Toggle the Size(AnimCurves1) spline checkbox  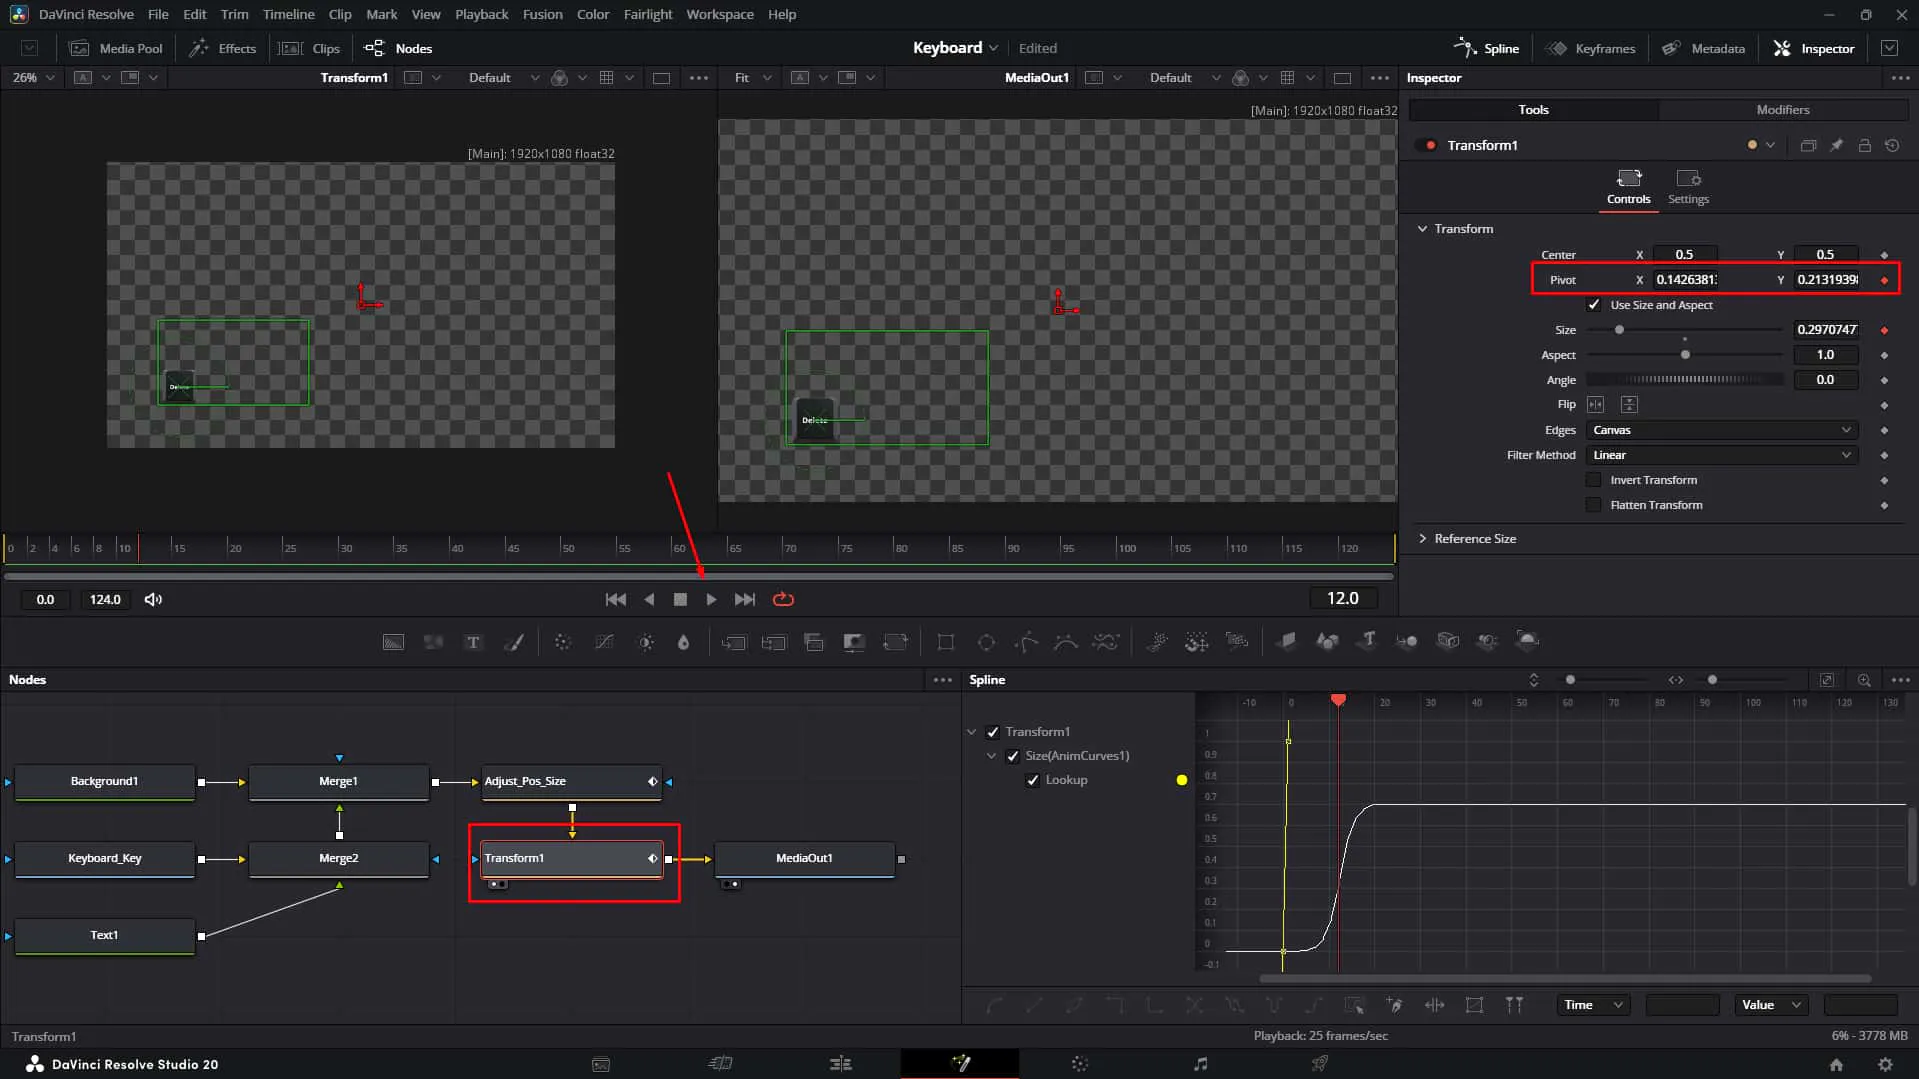(x=1012, y=756)
